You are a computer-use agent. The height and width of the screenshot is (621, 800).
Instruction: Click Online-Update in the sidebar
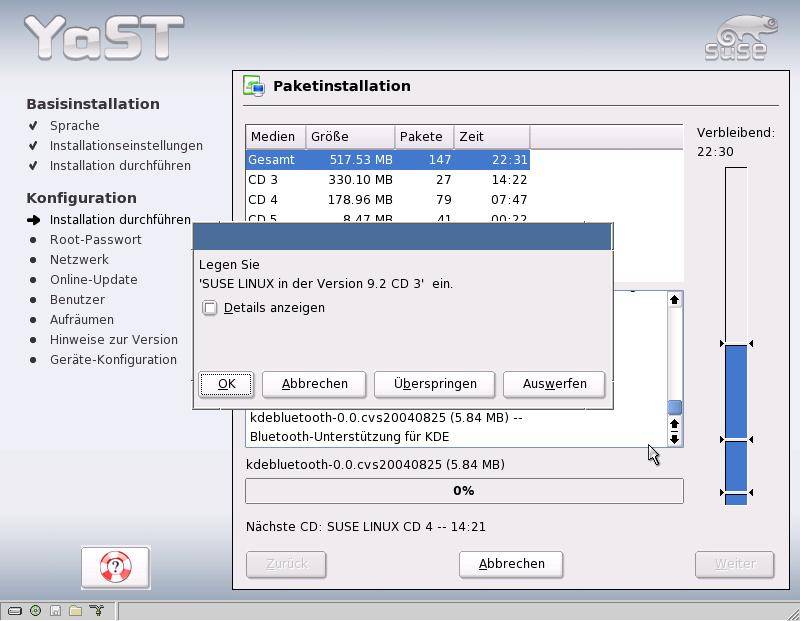coord(93,280)
